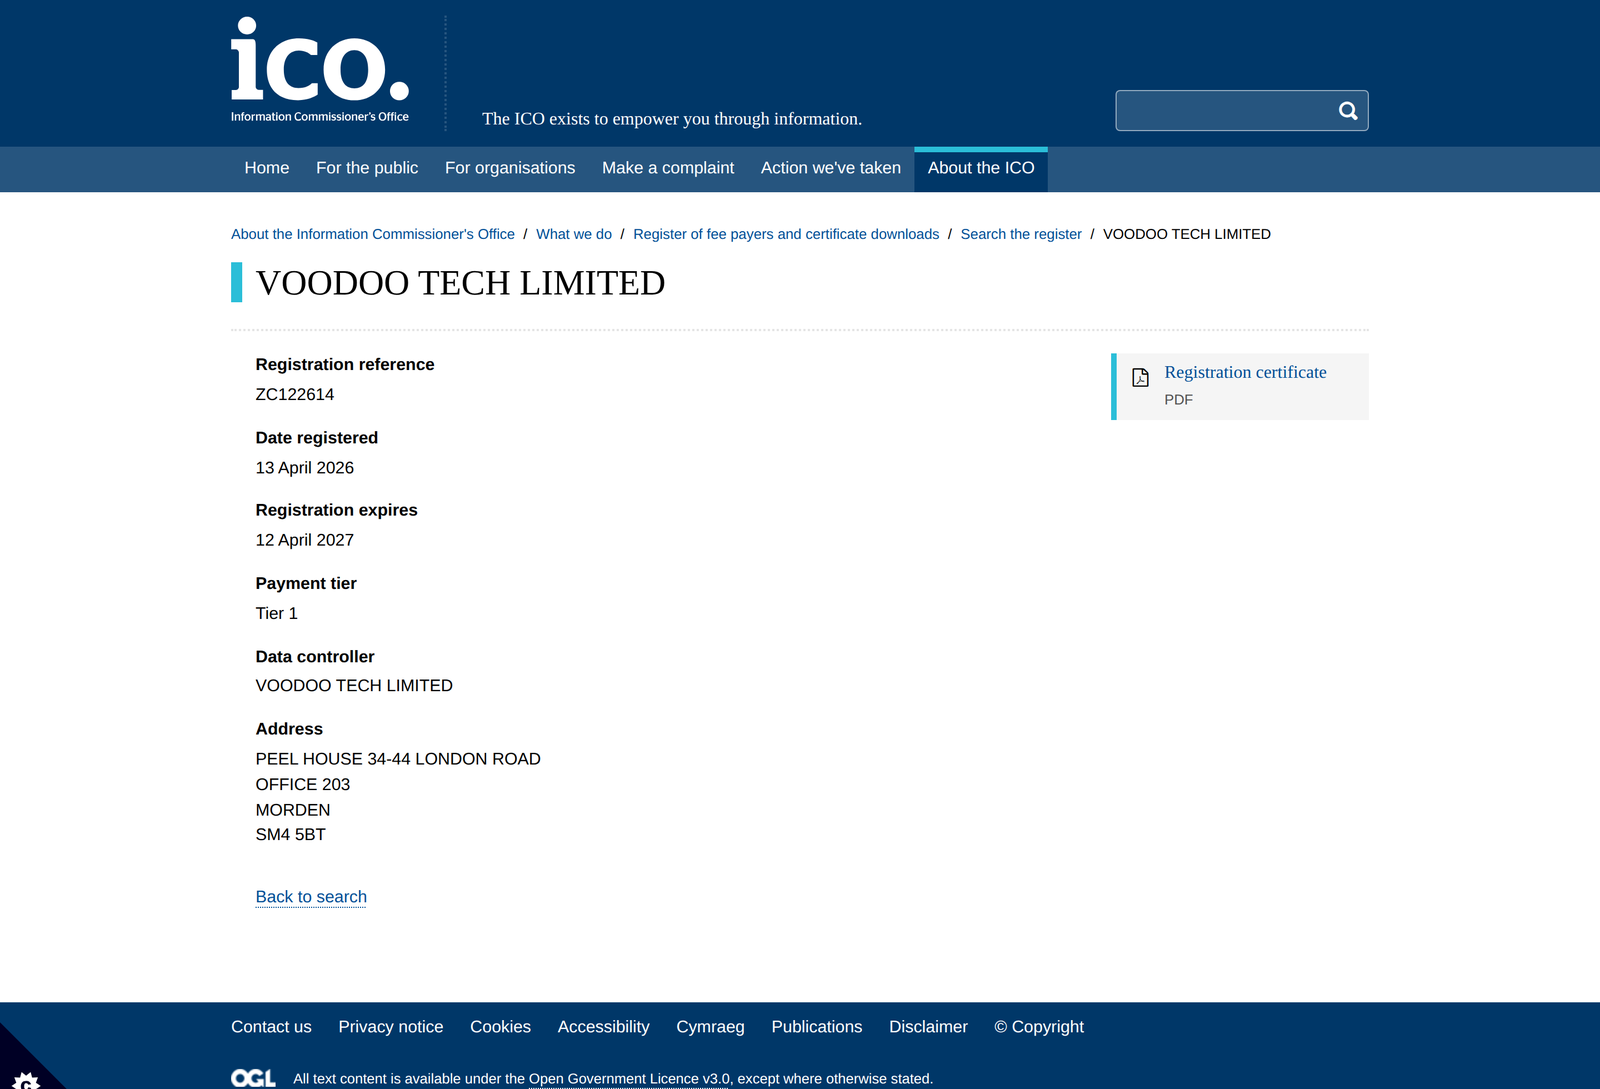Click payment tier value Tier 1
The width and height of the screenshot is (1600, 1089).
[277, 613]
